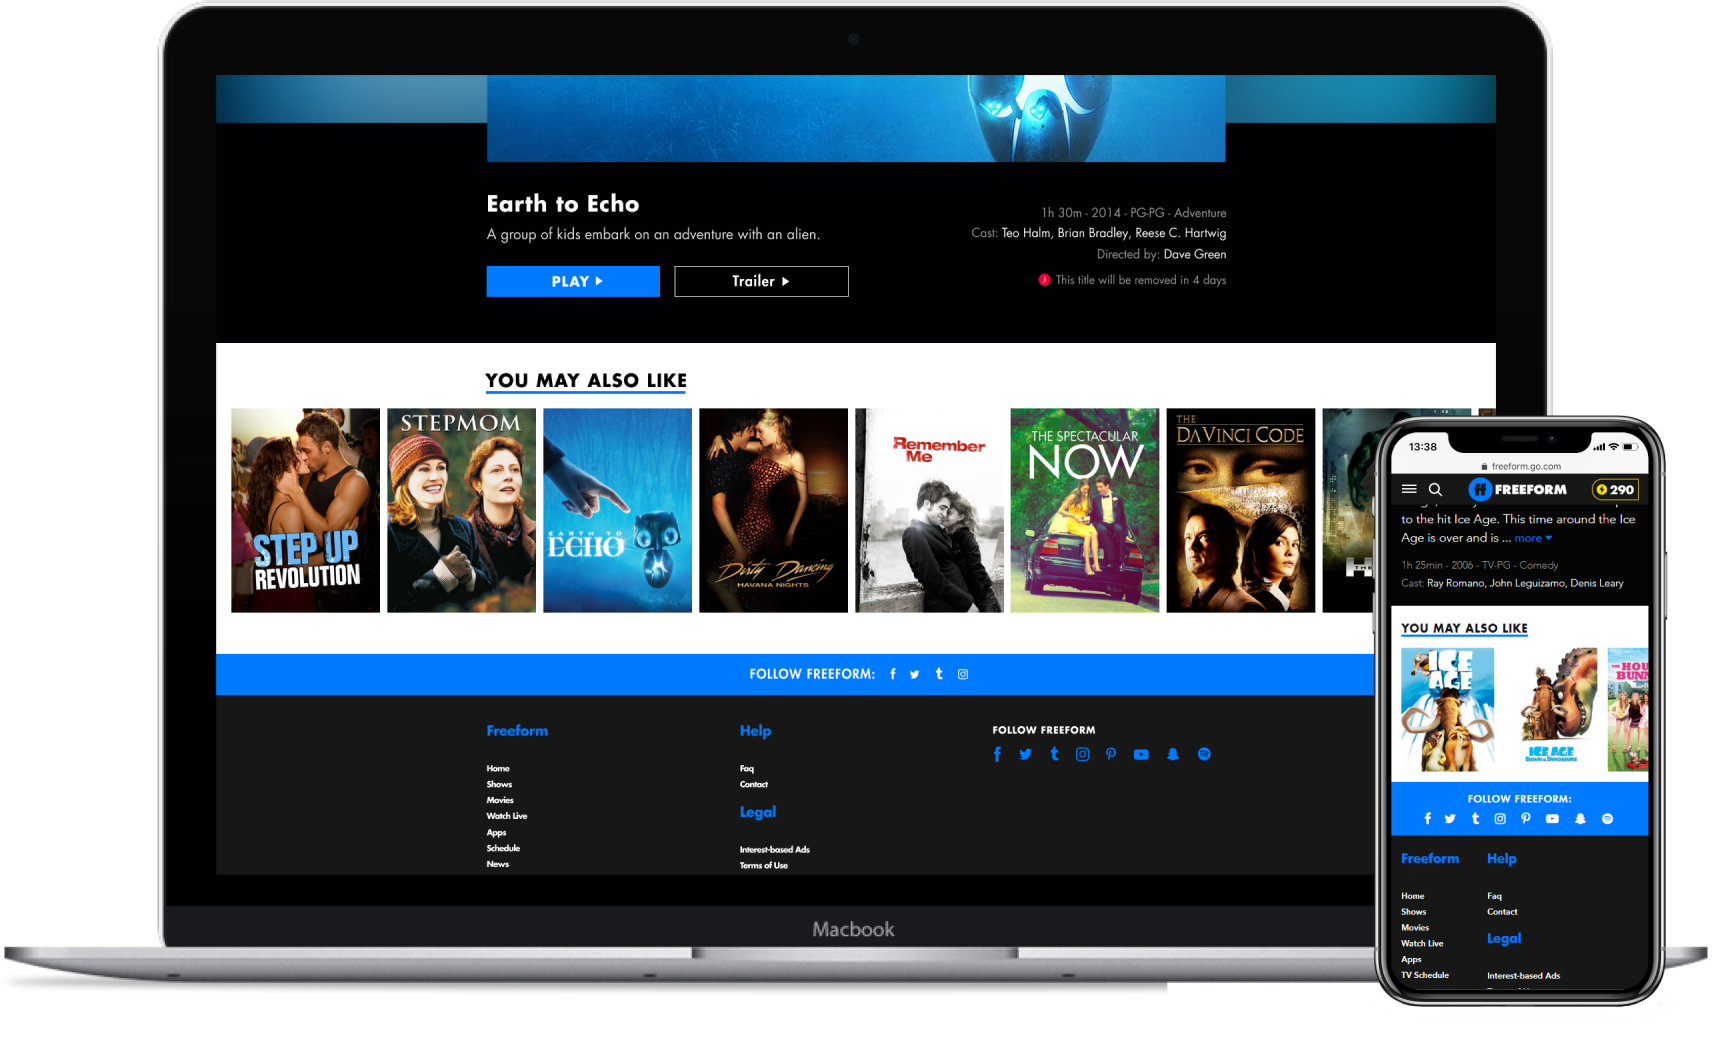Click Terms of Use in the laptop footer
1718x1060 pixels.
coord(764,866)
